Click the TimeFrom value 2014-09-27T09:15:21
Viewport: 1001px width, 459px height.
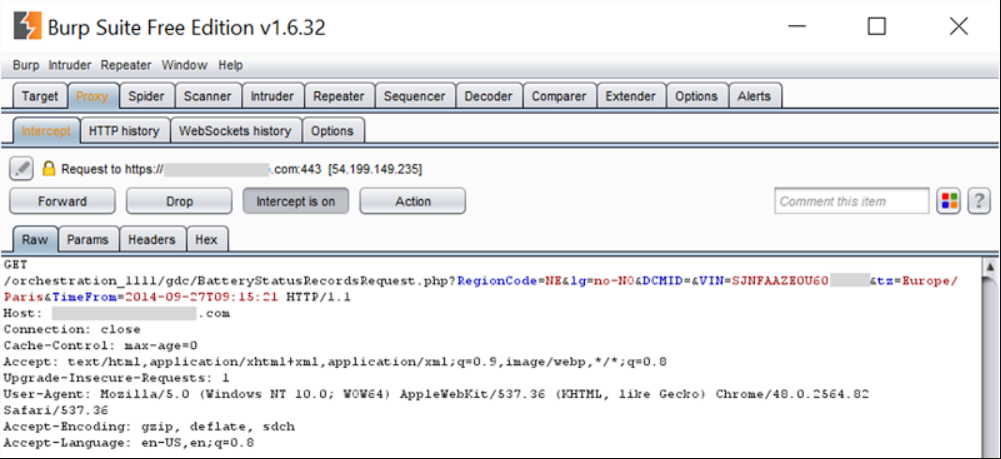[201, 297]
